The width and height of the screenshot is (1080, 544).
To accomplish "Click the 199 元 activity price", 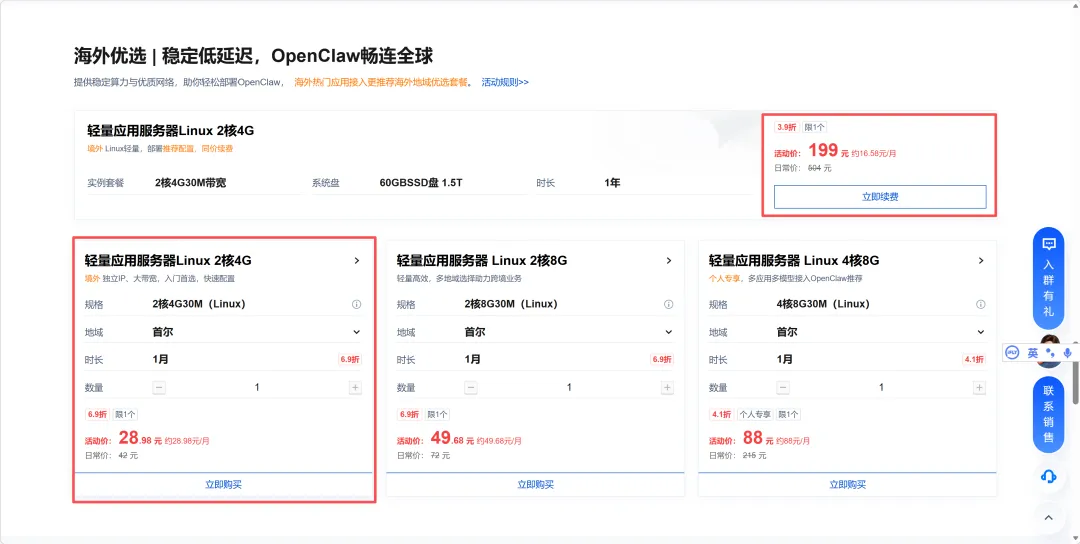I will pyautogui.click(x=829, y=151).
